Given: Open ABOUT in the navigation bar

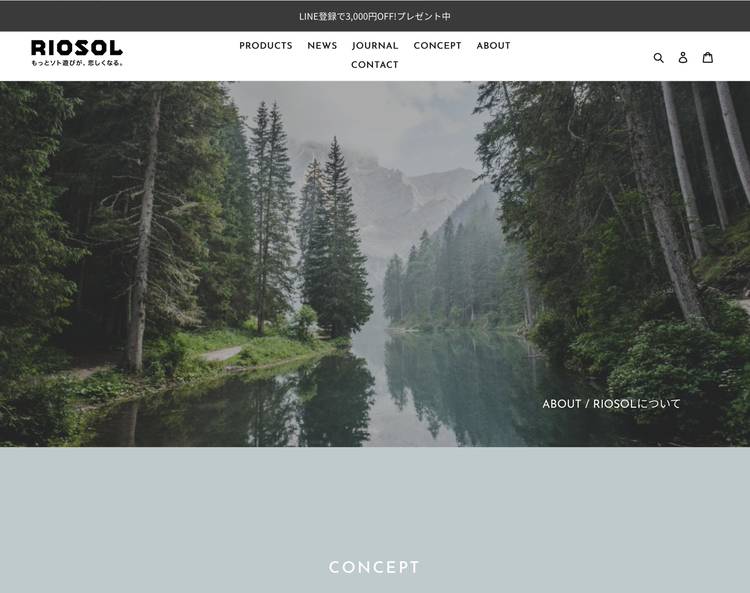Looking at the screenshot, I should coord(494,45).
